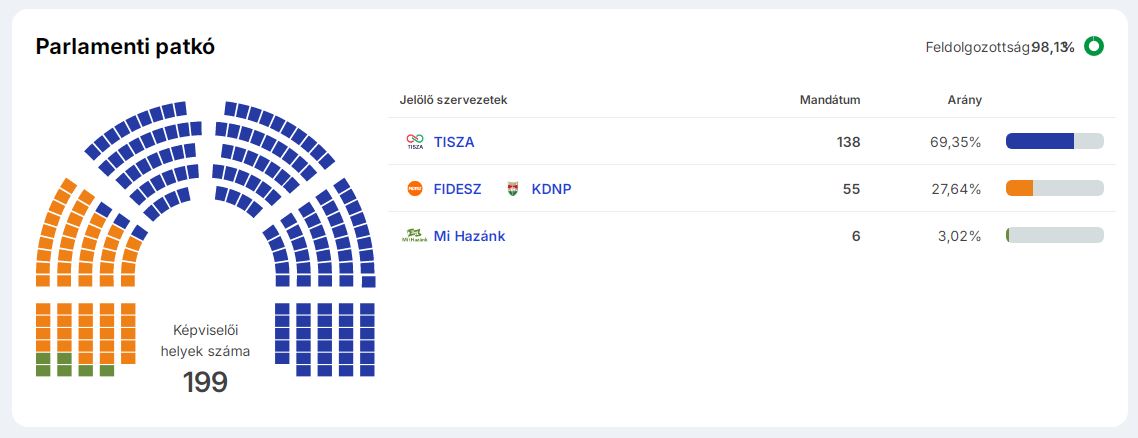Screen dimensions: 1138x438
Task: Open the Mi Hazánk party link
Action: [469, 236]
